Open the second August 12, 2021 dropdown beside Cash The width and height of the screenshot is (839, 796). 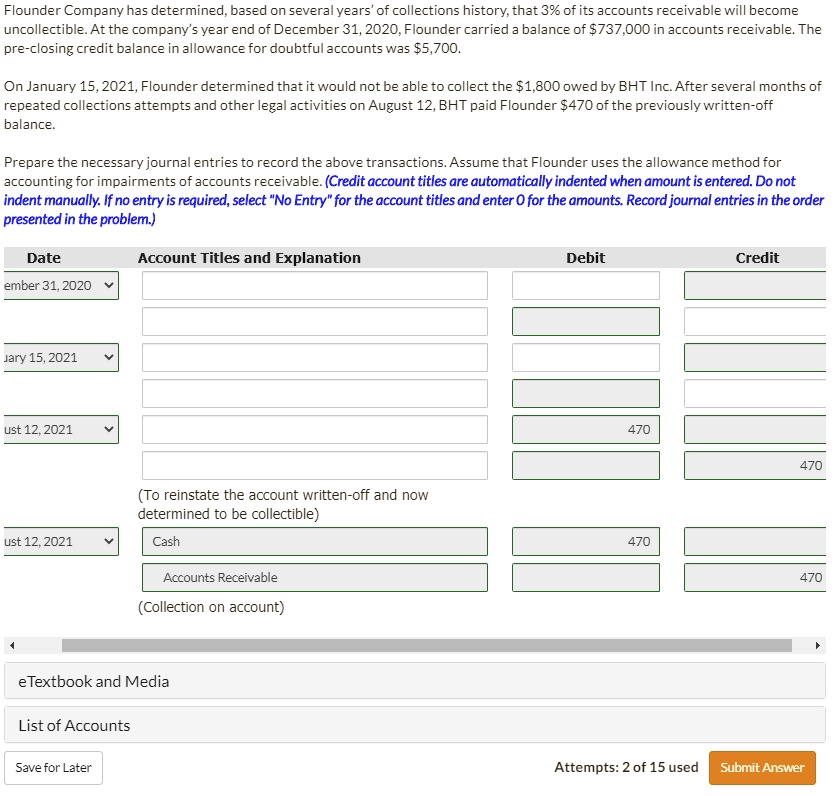[61, 541]
